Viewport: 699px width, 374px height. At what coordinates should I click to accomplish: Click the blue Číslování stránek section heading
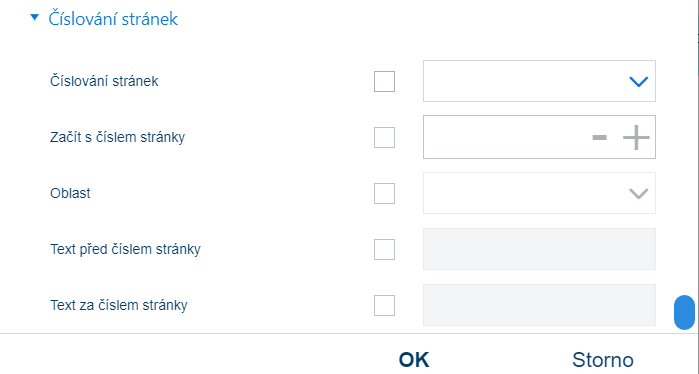pos(113,19)
